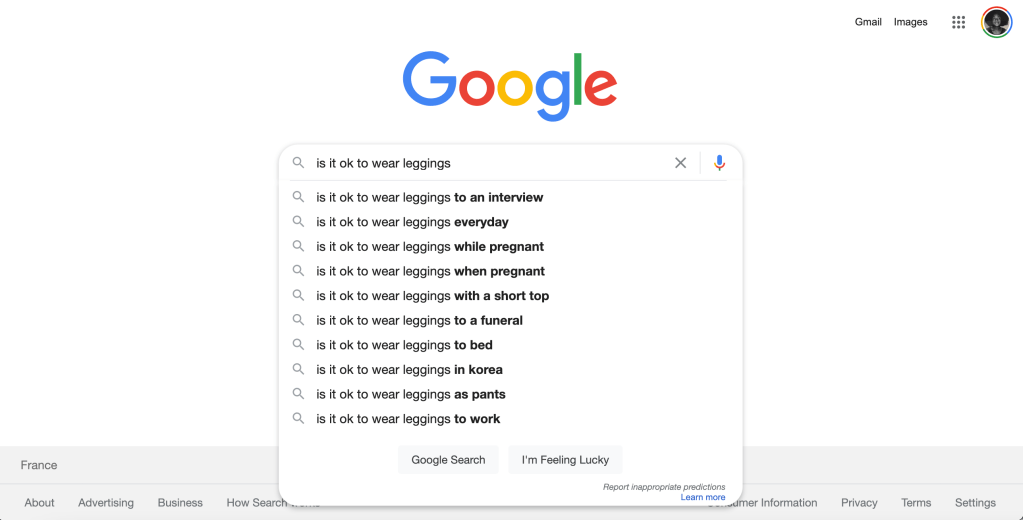Screen dimensions: 1023x520
Task: Choose suggestion "leggings while pregnant"
Action: click(430, 247)
